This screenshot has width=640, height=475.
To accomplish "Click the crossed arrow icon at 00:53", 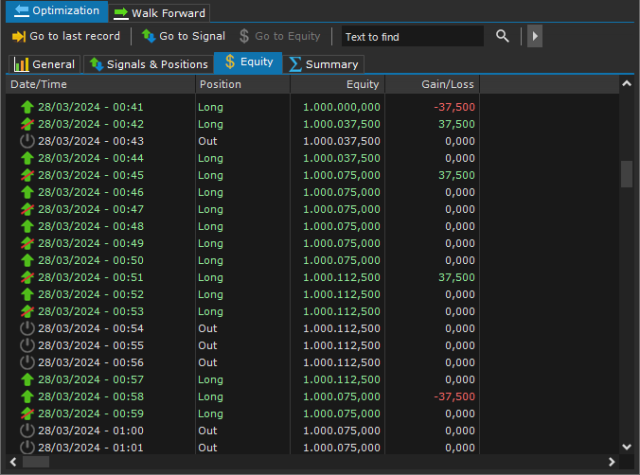I will click(27, 311).
